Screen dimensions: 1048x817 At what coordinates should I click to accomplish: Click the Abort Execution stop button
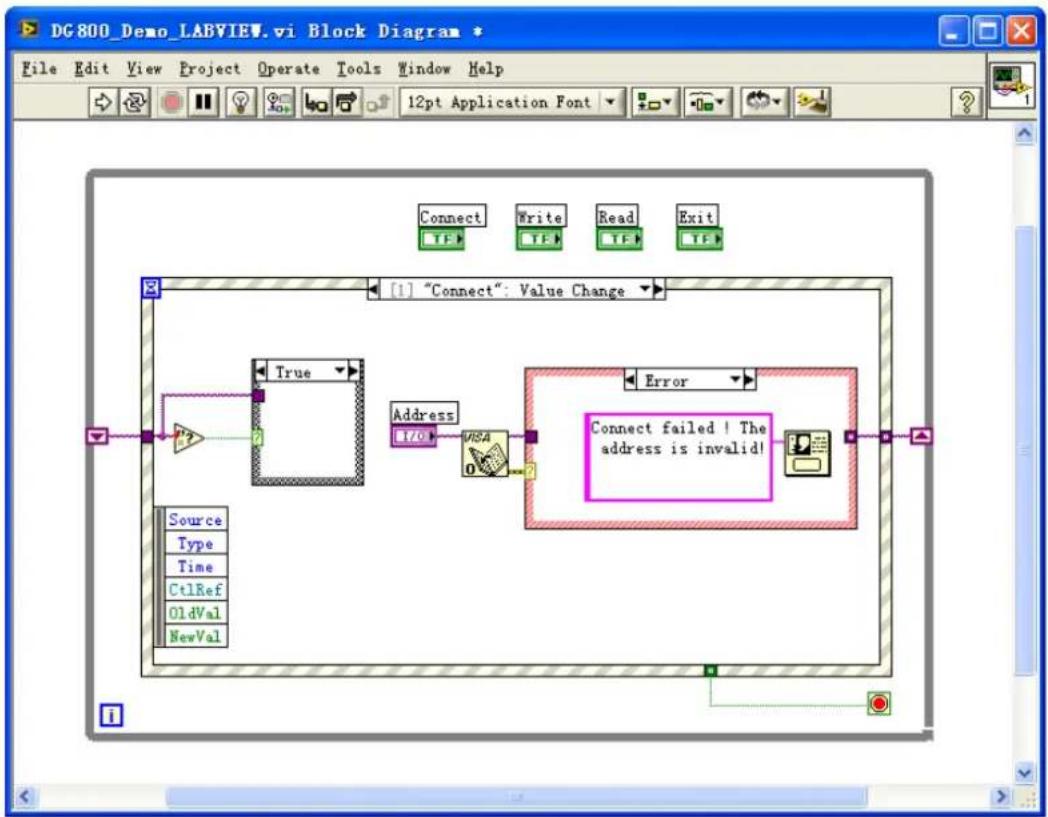coord(172,102)
